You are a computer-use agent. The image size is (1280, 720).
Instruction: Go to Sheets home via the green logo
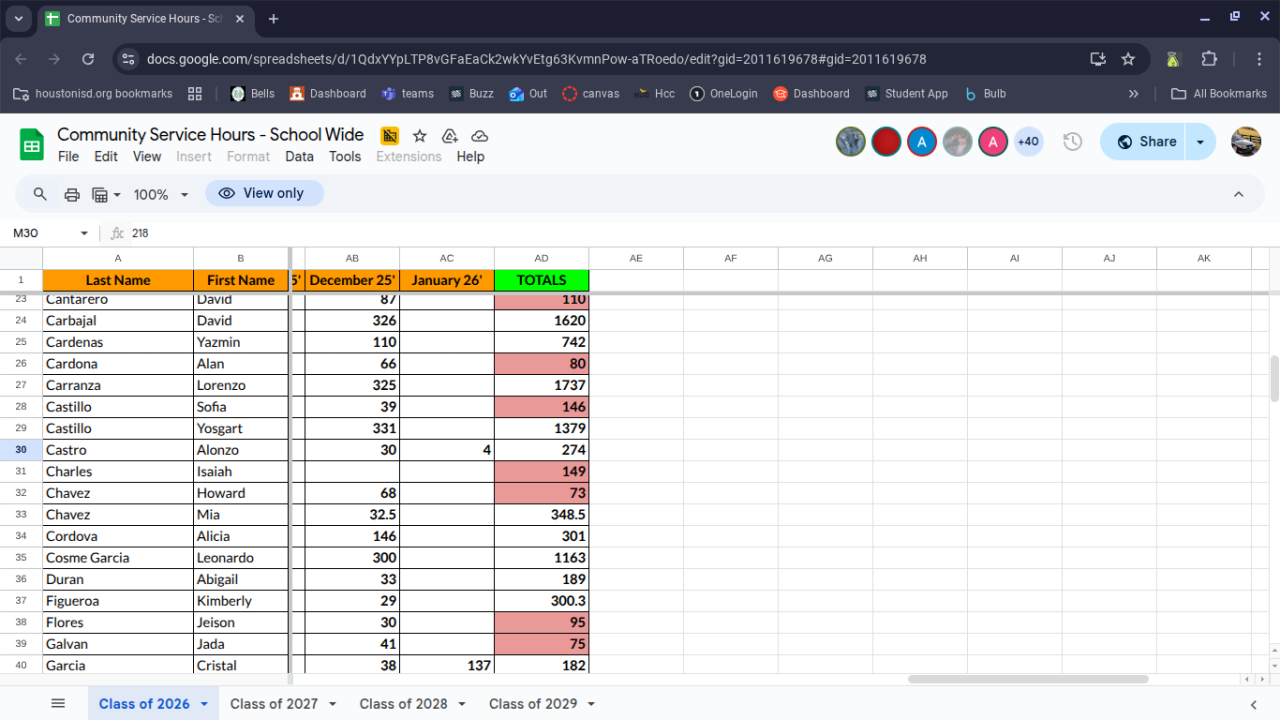pos(32,145)
